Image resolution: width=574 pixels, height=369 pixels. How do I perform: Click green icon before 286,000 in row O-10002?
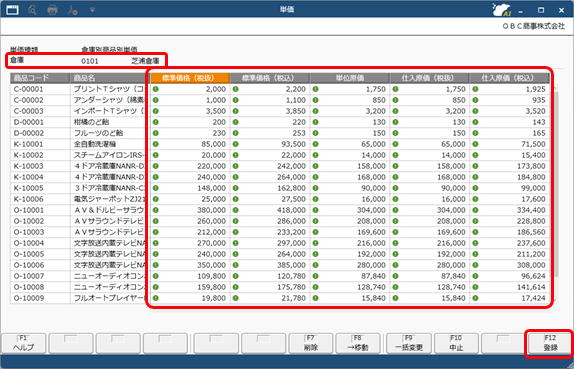pyautogui.click(x=235, y=221)
